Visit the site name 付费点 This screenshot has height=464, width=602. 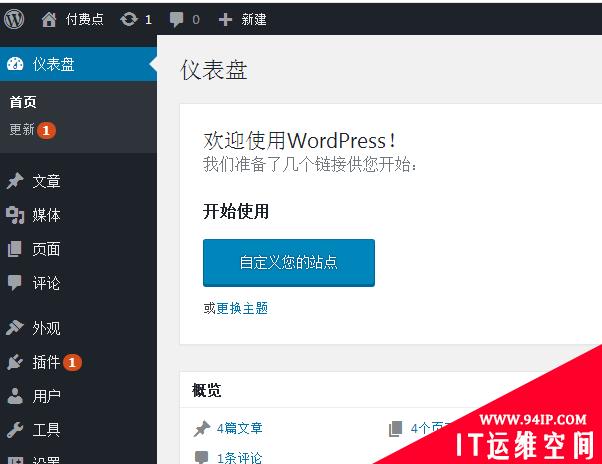84,19
